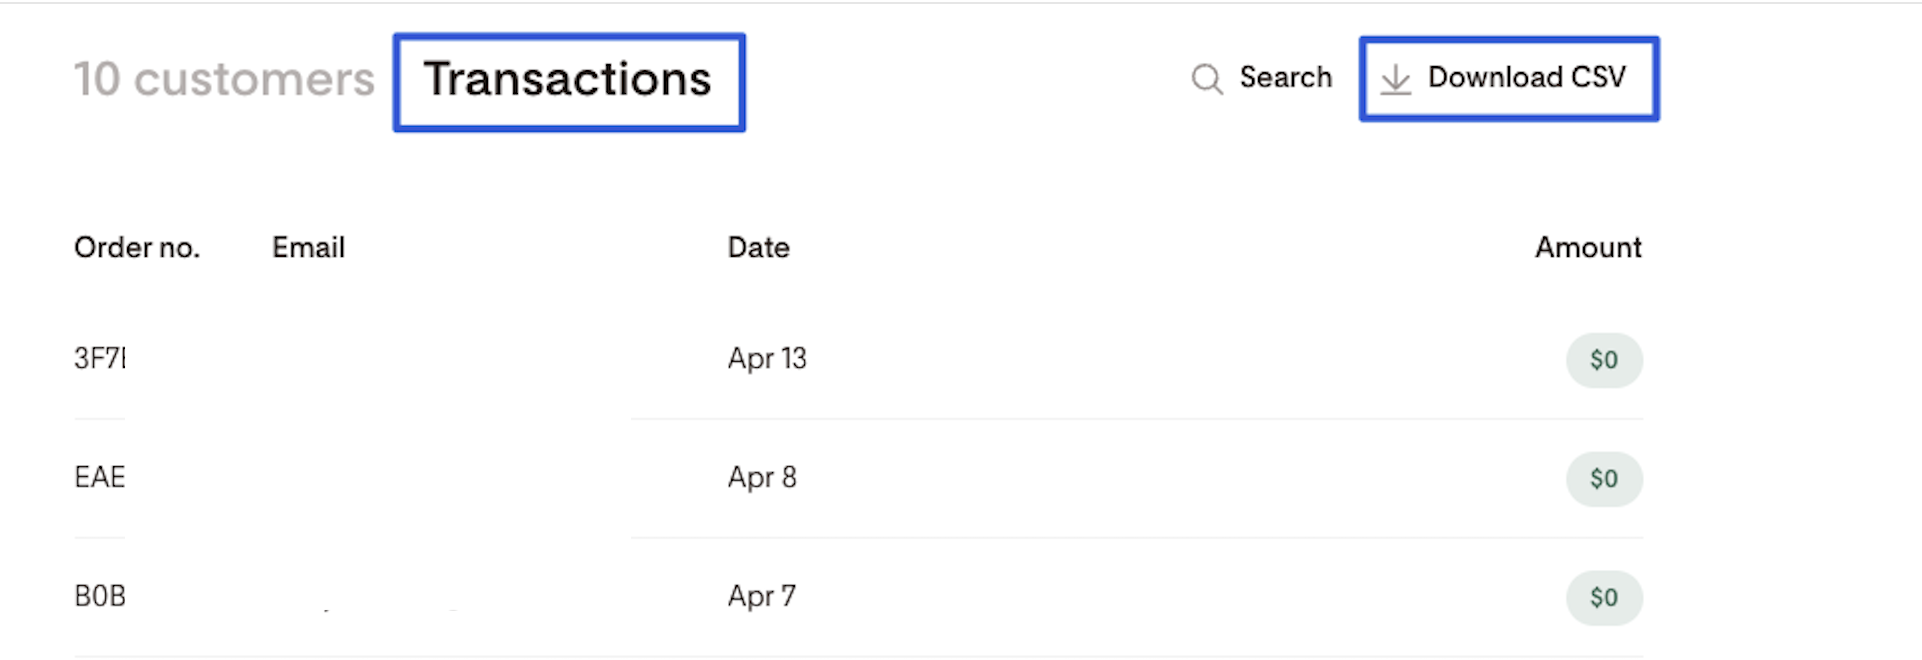Click the $0 badge for Apr 13

[1603, 360]
